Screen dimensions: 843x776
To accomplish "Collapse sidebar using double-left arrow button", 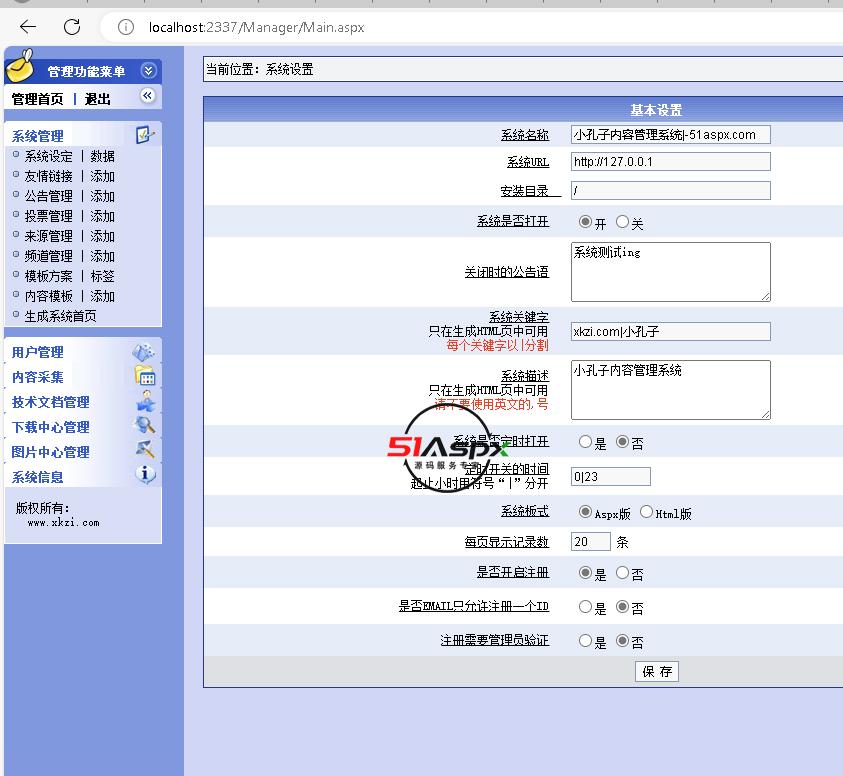I will tap(147, 96).
